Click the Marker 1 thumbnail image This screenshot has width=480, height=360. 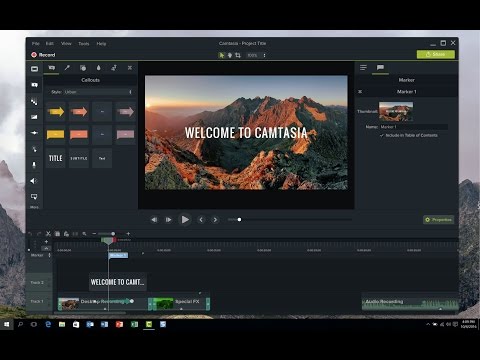click(396, 111)
